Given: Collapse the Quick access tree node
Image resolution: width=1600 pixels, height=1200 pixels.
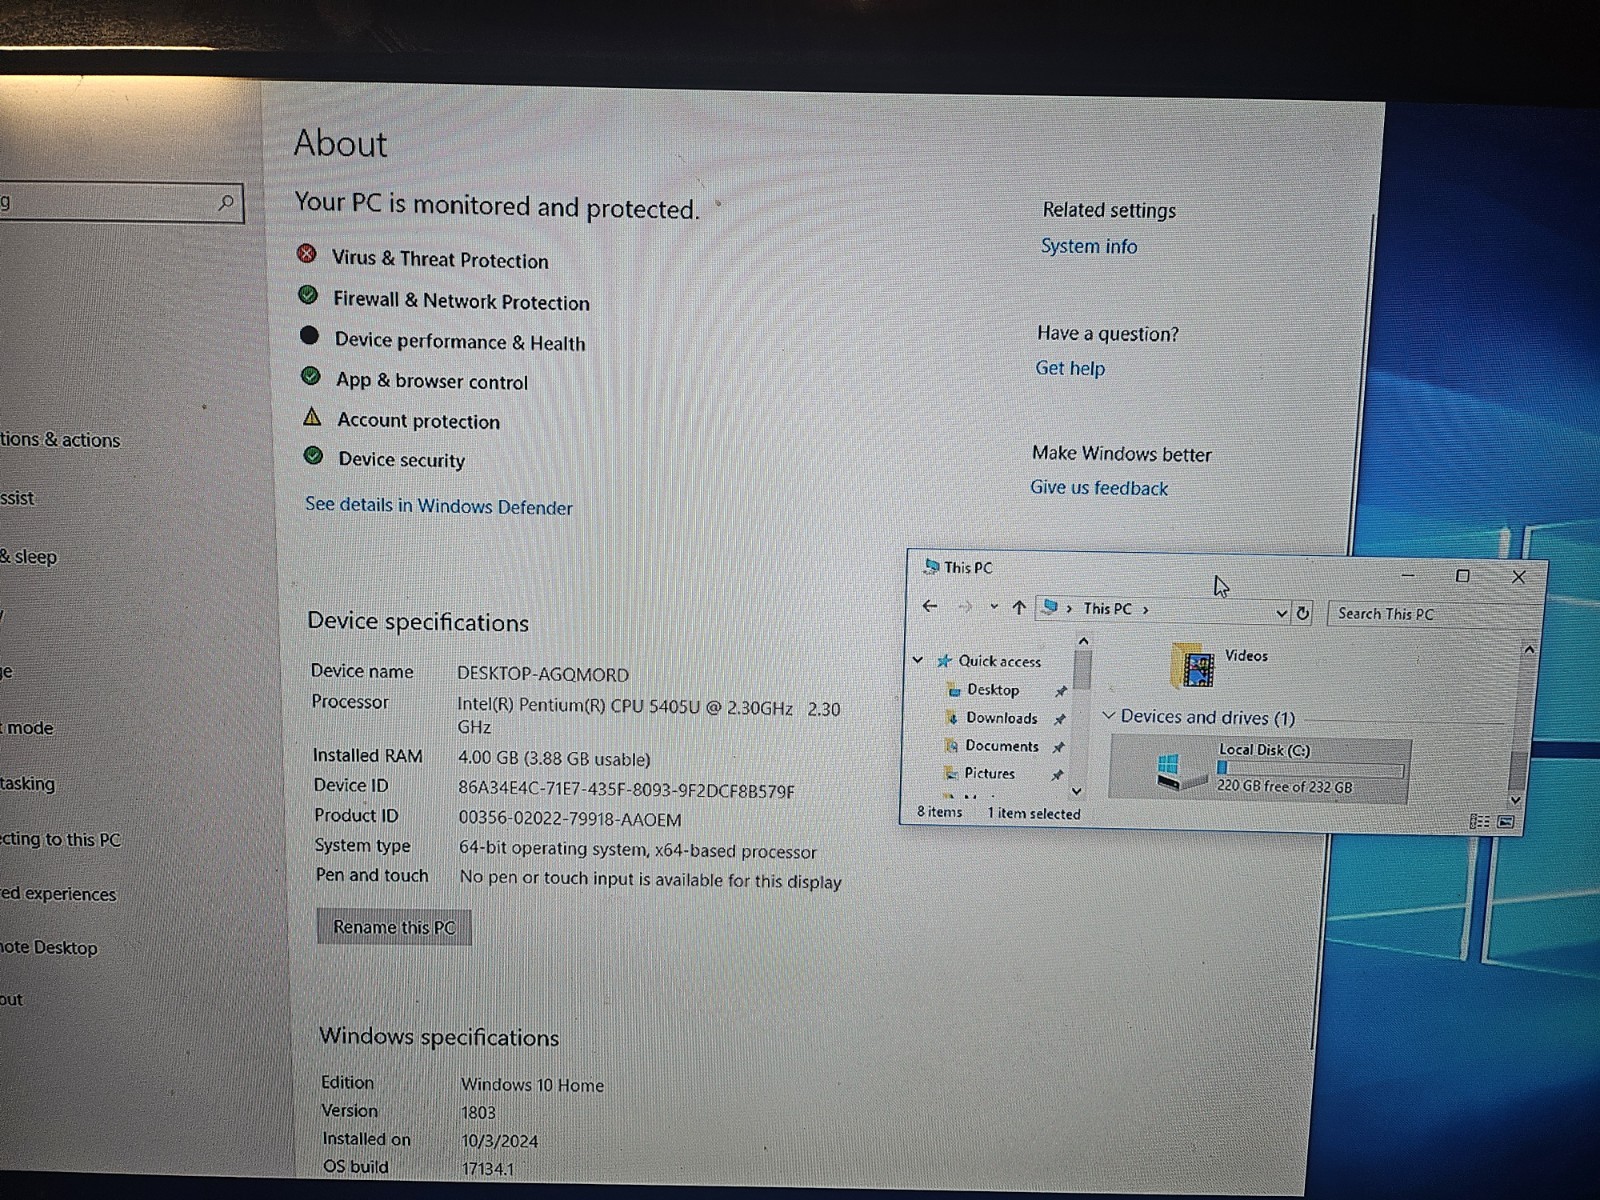Looking at the screenshot, I should tap(918, 660).
